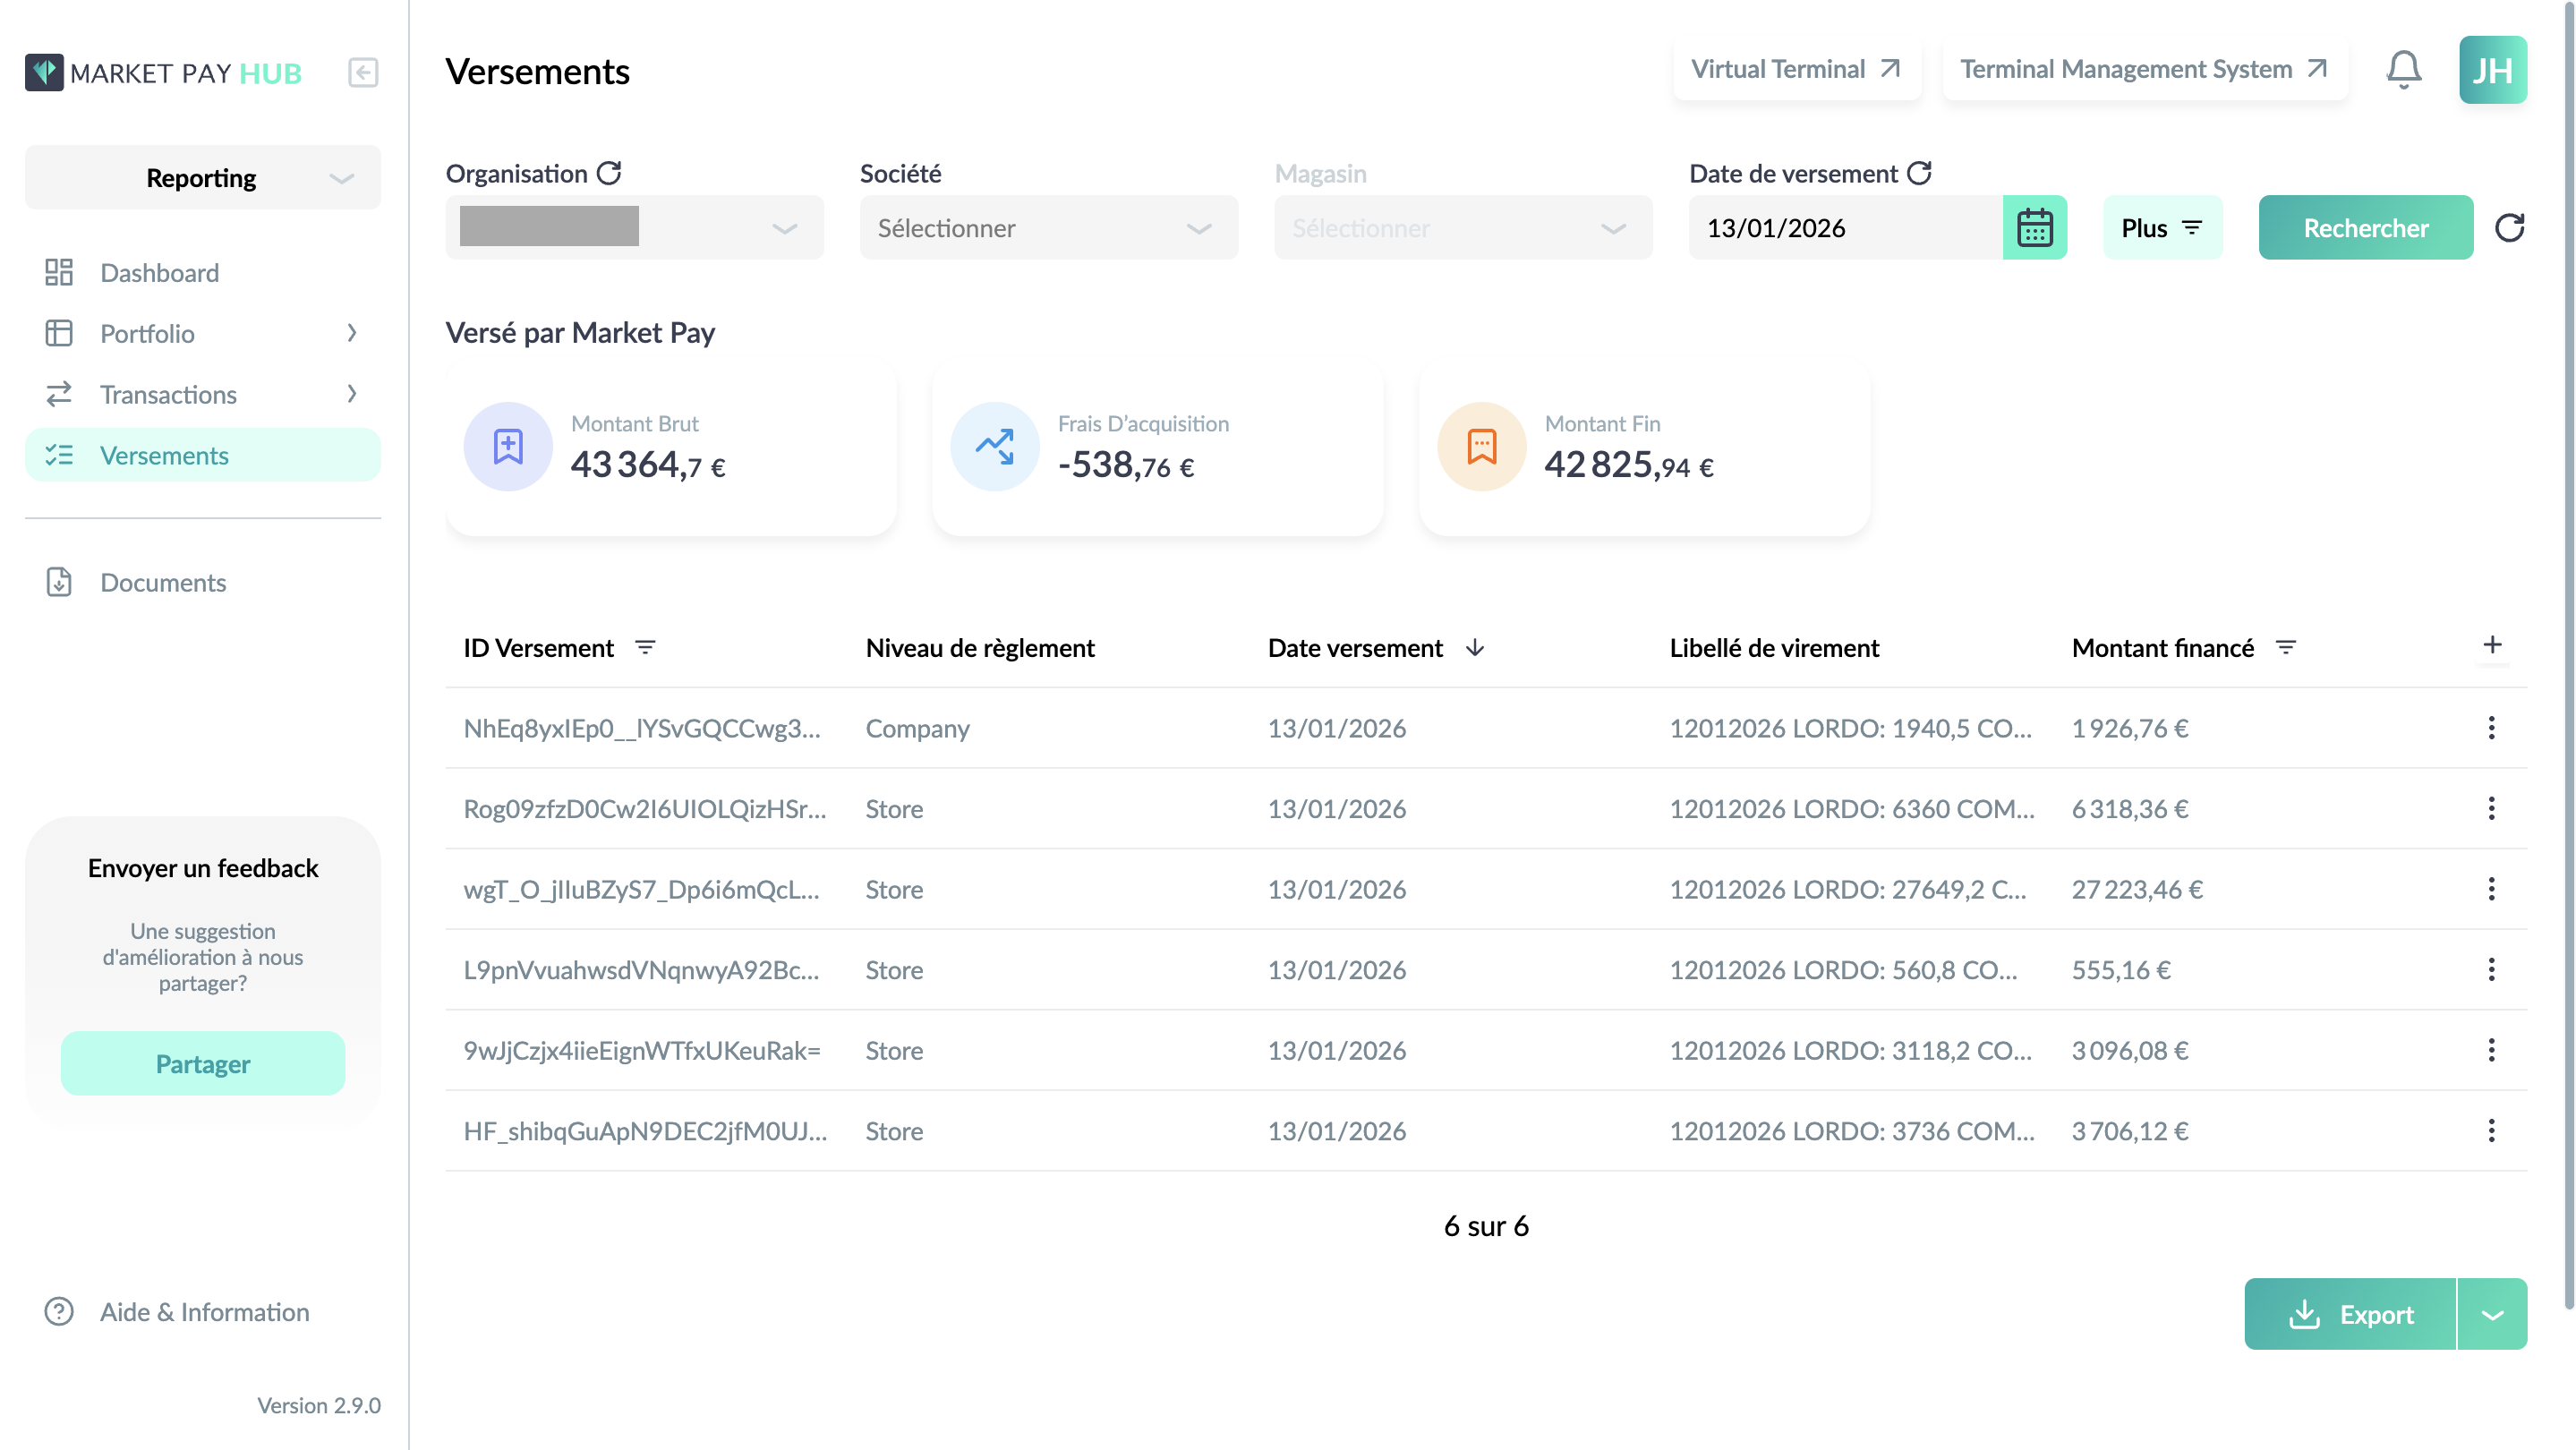Filter the Montant financé column
The image size is (2576, 1450).
pyautogui.click(x=2285, y=648)
